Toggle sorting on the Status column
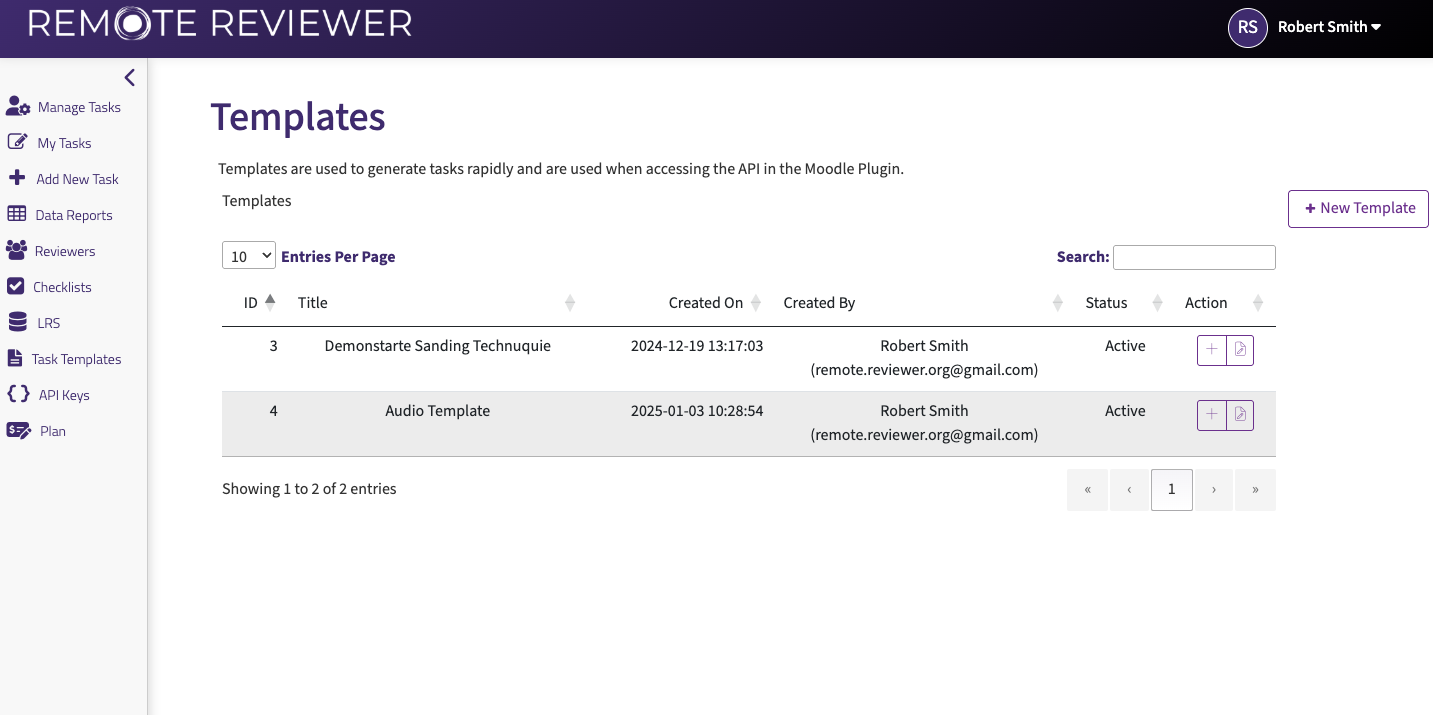1433x715 pixels. (1157, 301)
